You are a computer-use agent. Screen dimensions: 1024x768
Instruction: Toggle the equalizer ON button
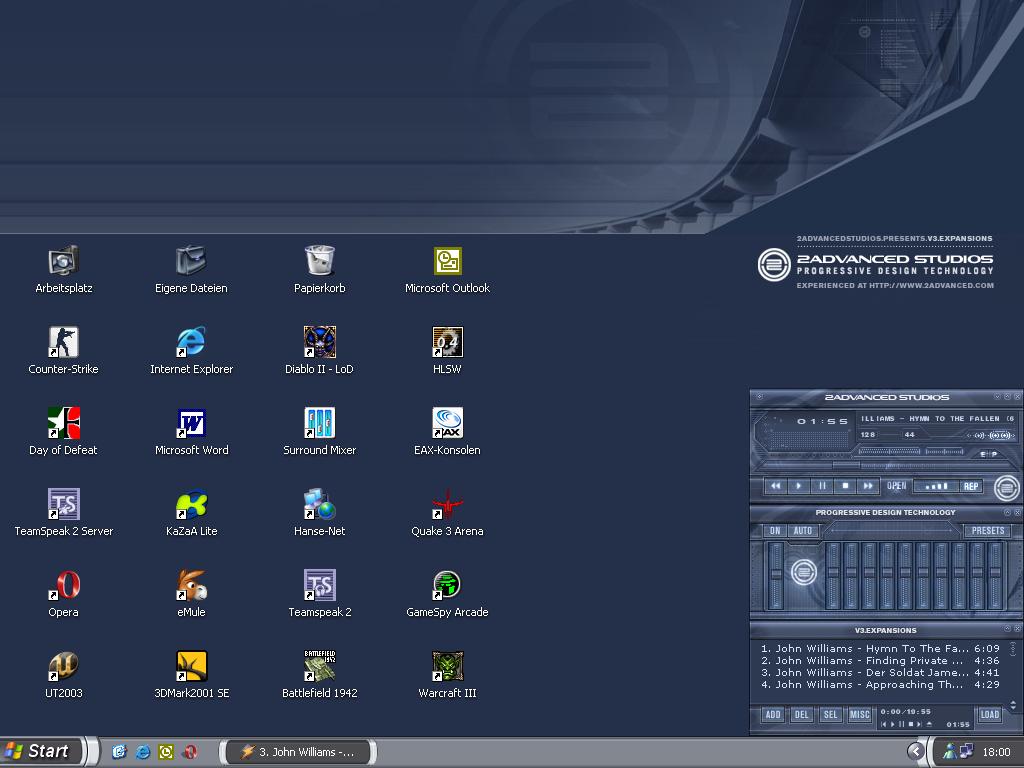point(775,531)
